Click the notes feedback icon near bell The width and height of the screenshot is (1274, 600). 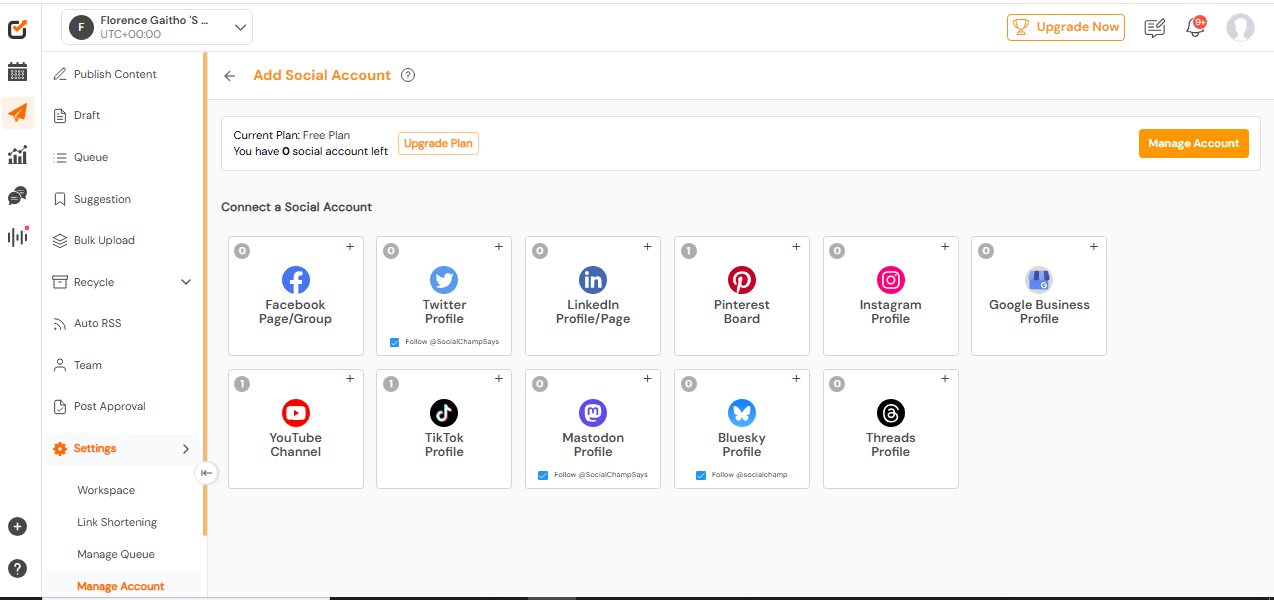point(1155,28)
